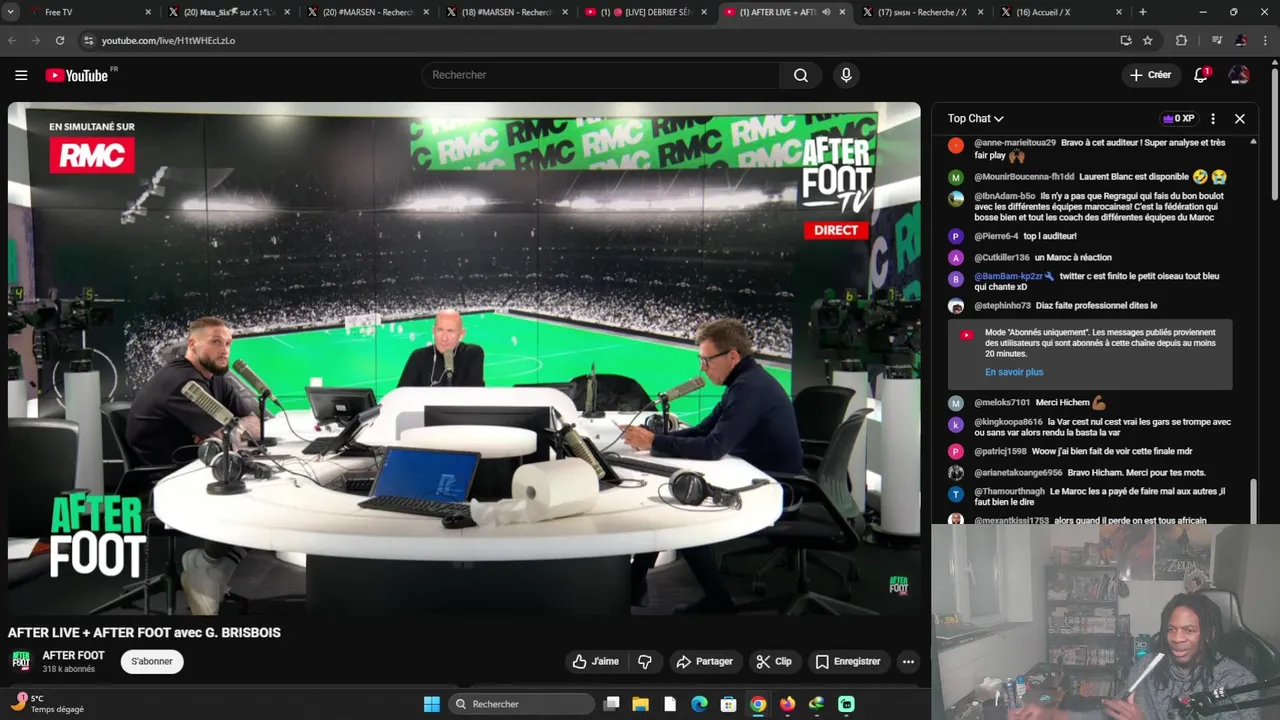This screenshot has width=1280, height=720.
Task: Click chat username @arianetakoange6956
Action: click(x=1018, y=472)
